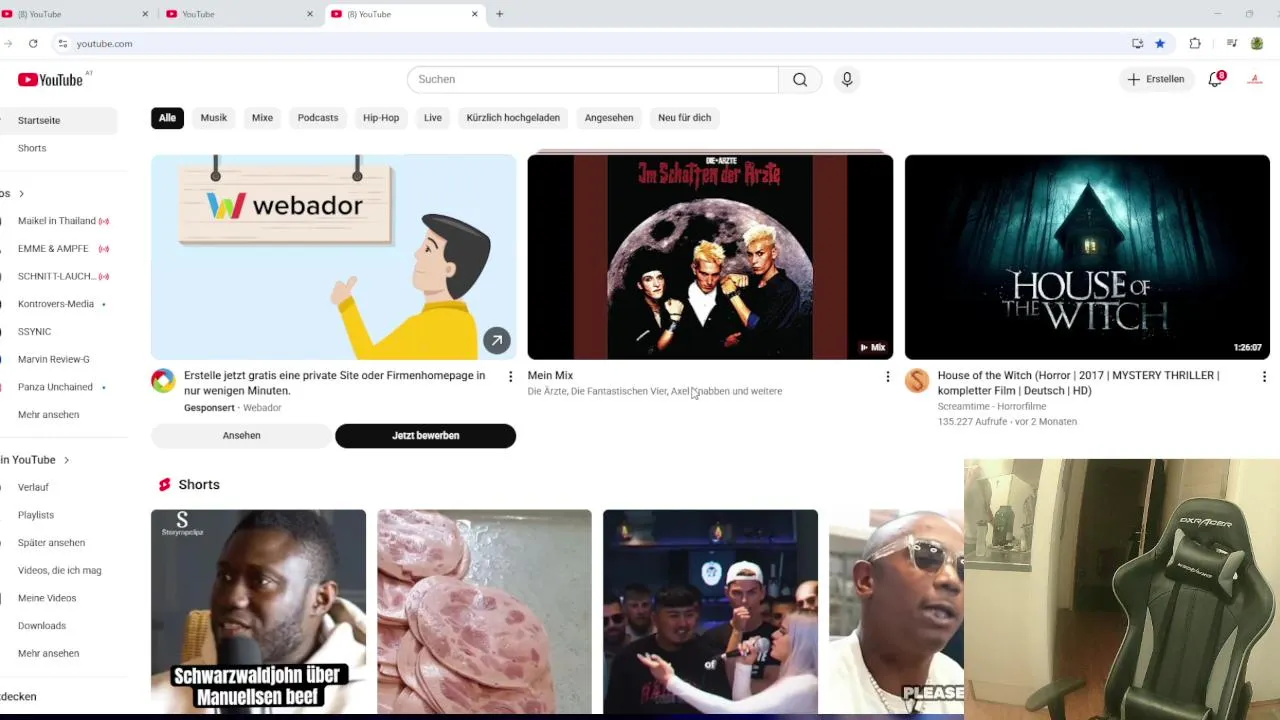Open the House of the Witch video title
The width and height of the screenshot is (1280, 720).
point(1078,383)
